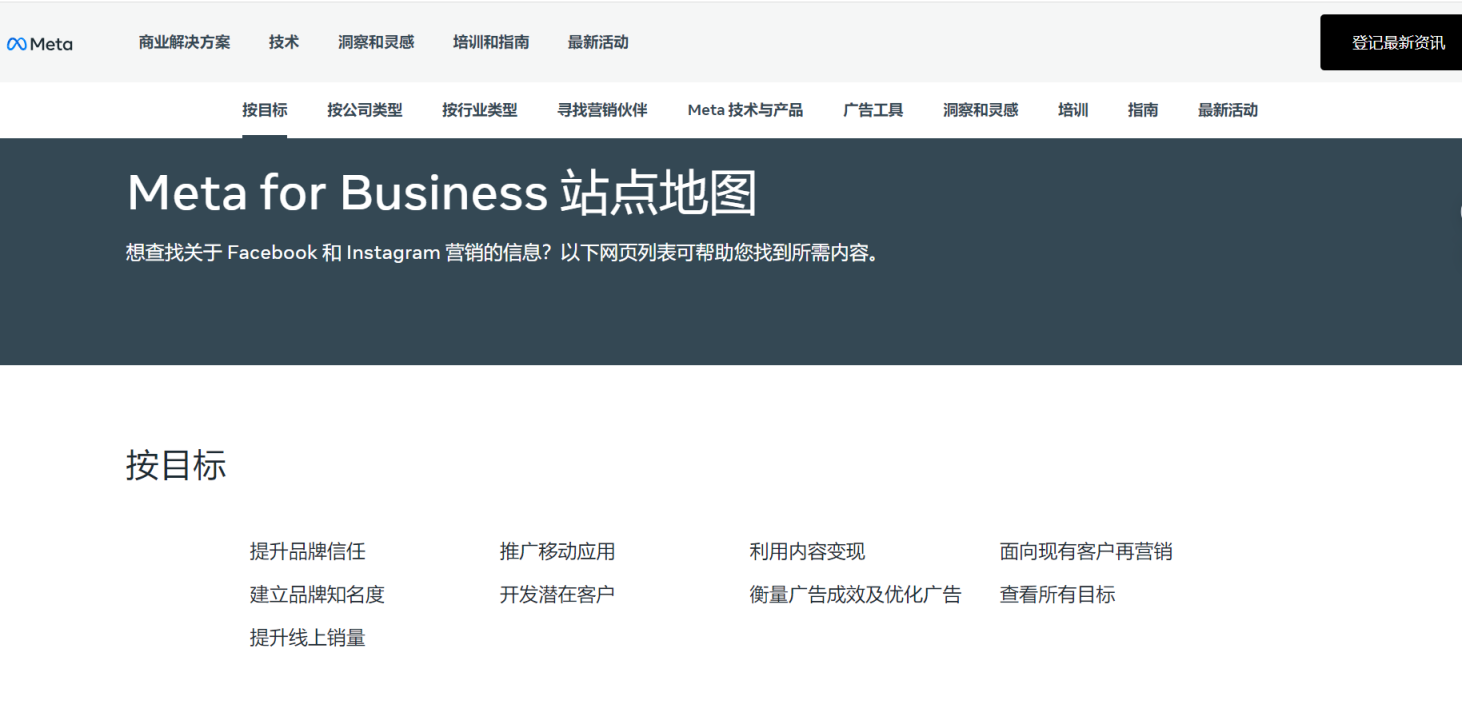Open the 推广移动应用 link
The width and height of the screenshot is (1462, 708).
coord(556,551)
